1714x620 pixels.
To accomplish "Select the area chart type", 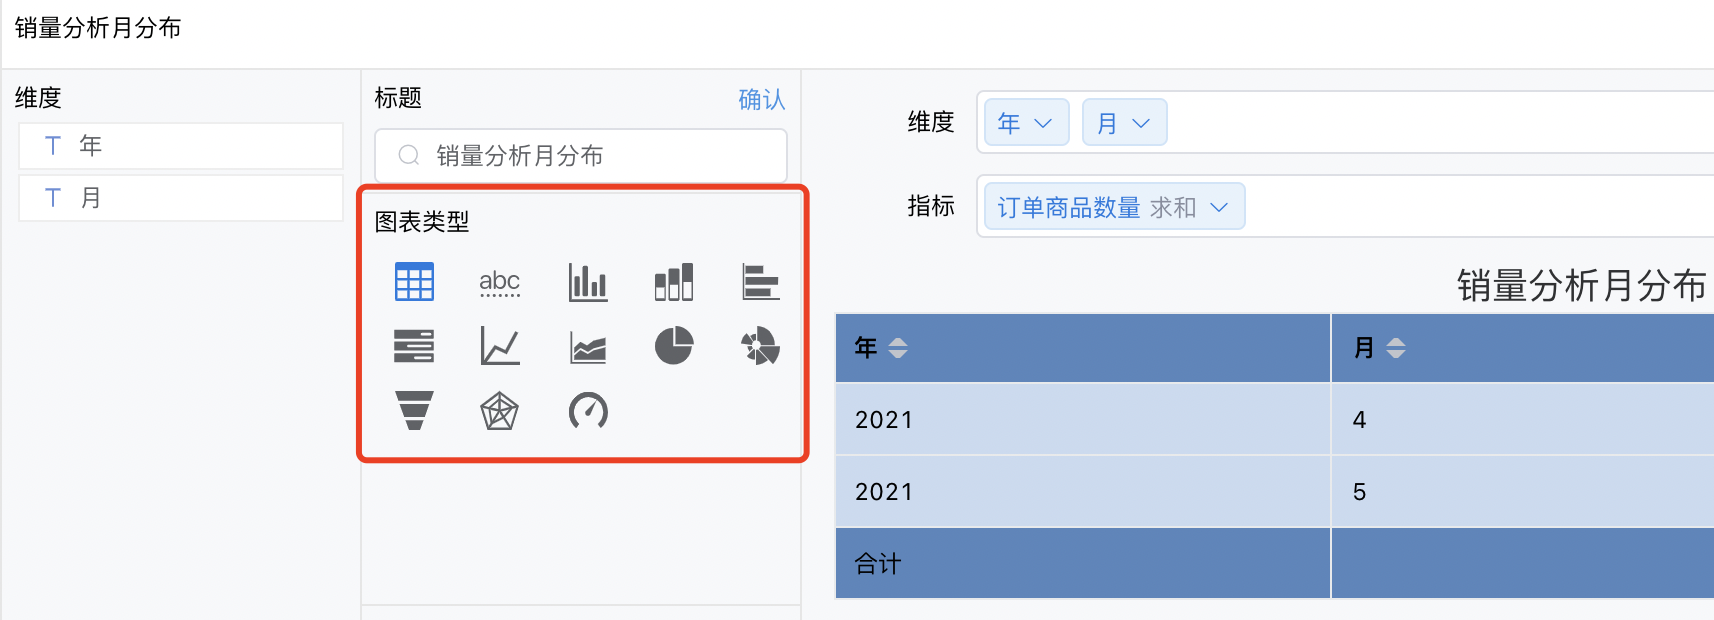I will coord(588,347).
